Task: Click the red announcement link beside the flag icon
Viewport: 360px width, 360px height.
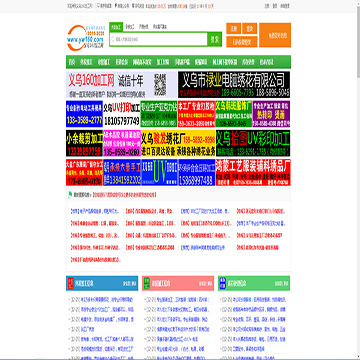Action: (124, 194)
